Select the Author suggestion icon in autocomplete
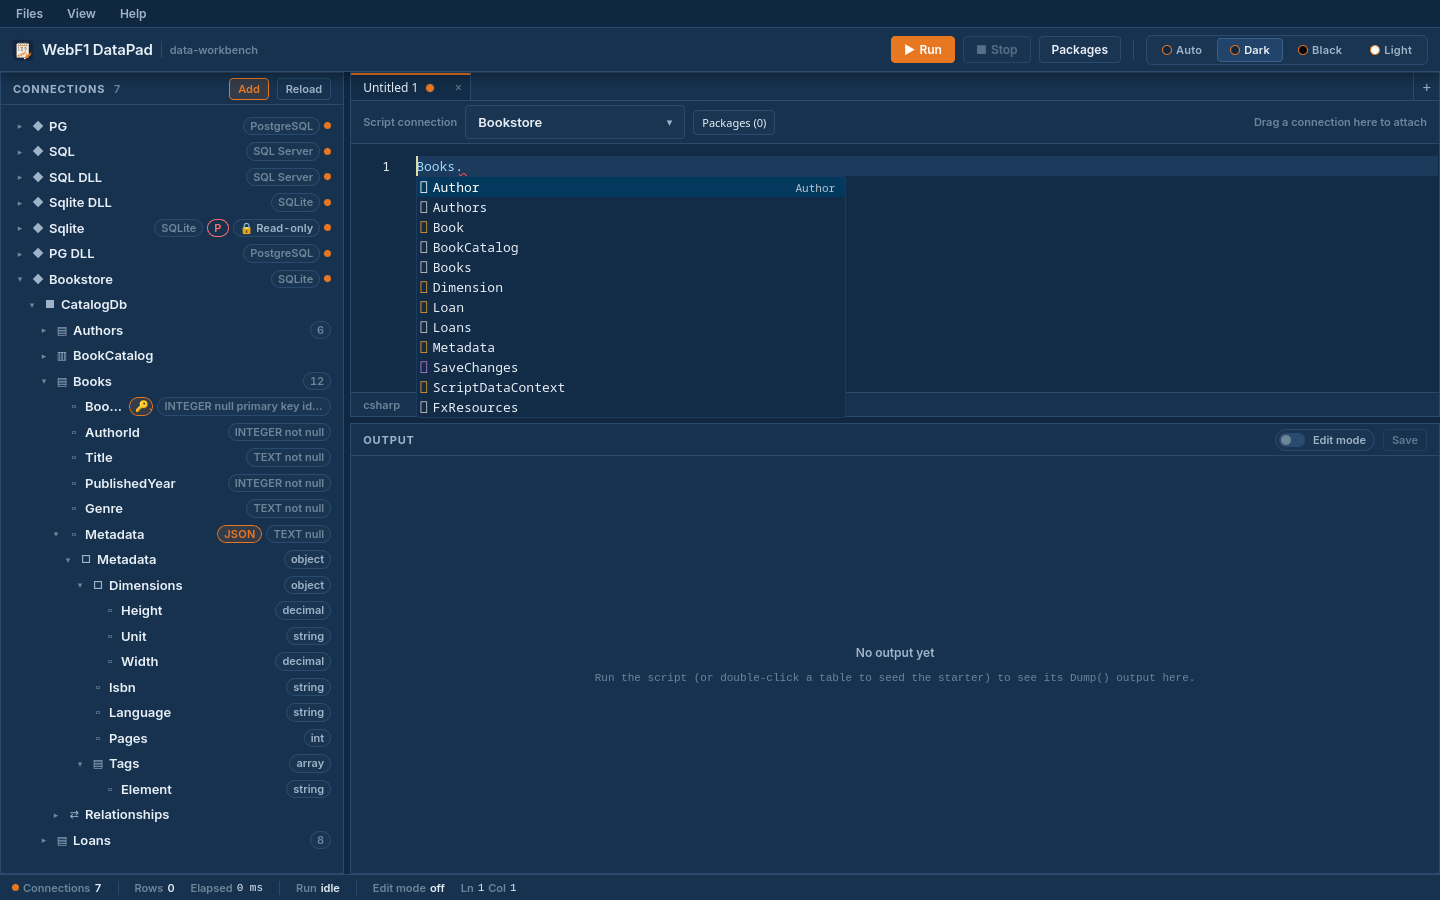Viewport: 1440px width, 900px height. tap(424, 187)
